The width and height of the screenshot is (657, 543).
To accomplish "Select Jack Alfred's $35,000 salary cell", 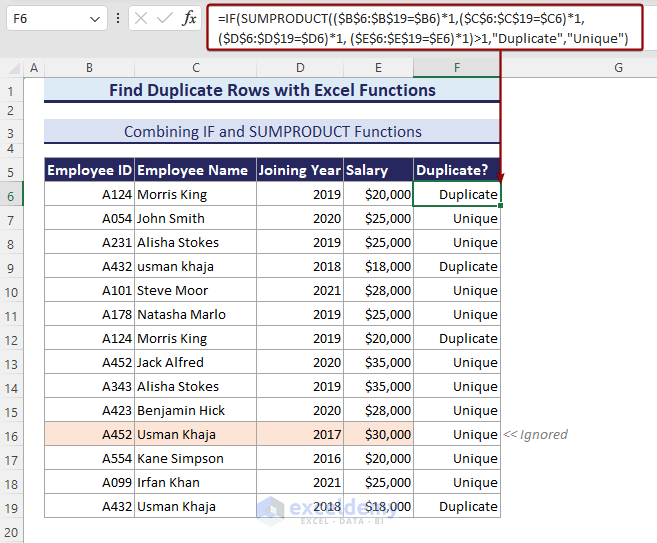I will pyautogui.click(x=378, y=362).
